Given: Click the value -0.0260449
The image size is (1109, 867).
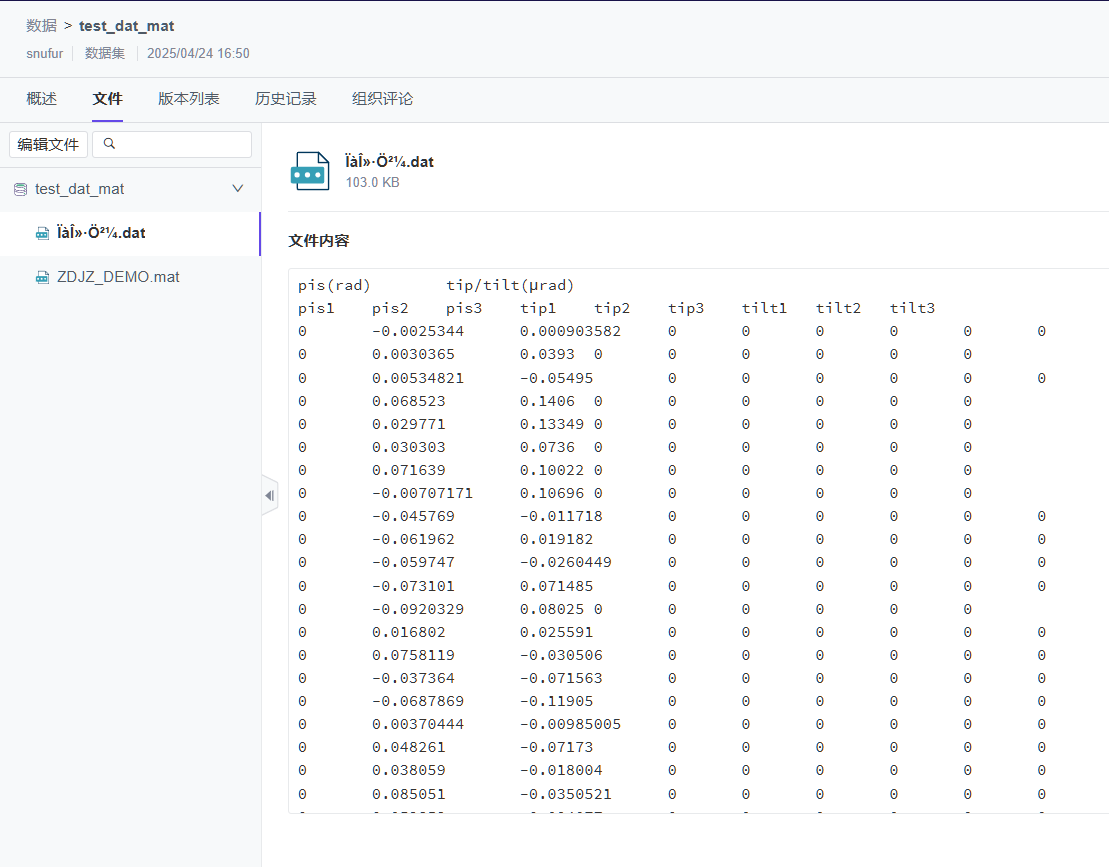Looking at the screenshot, I should (x=566, y=563).
